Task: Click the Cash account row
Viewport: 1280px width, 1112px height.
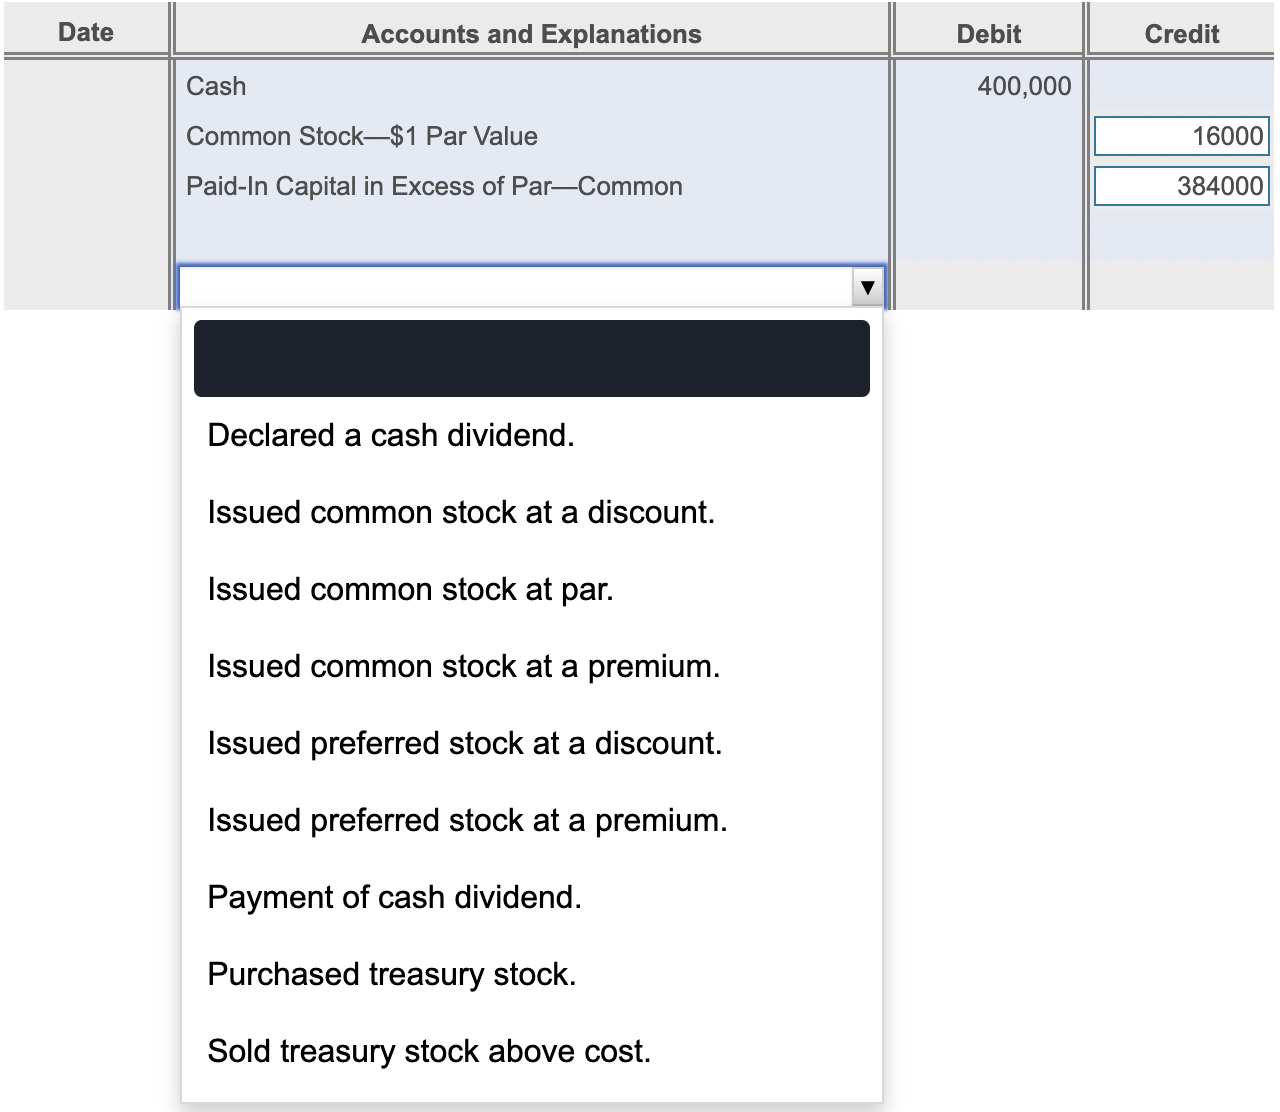Action: pyautogui.click(x=216, y=86)
